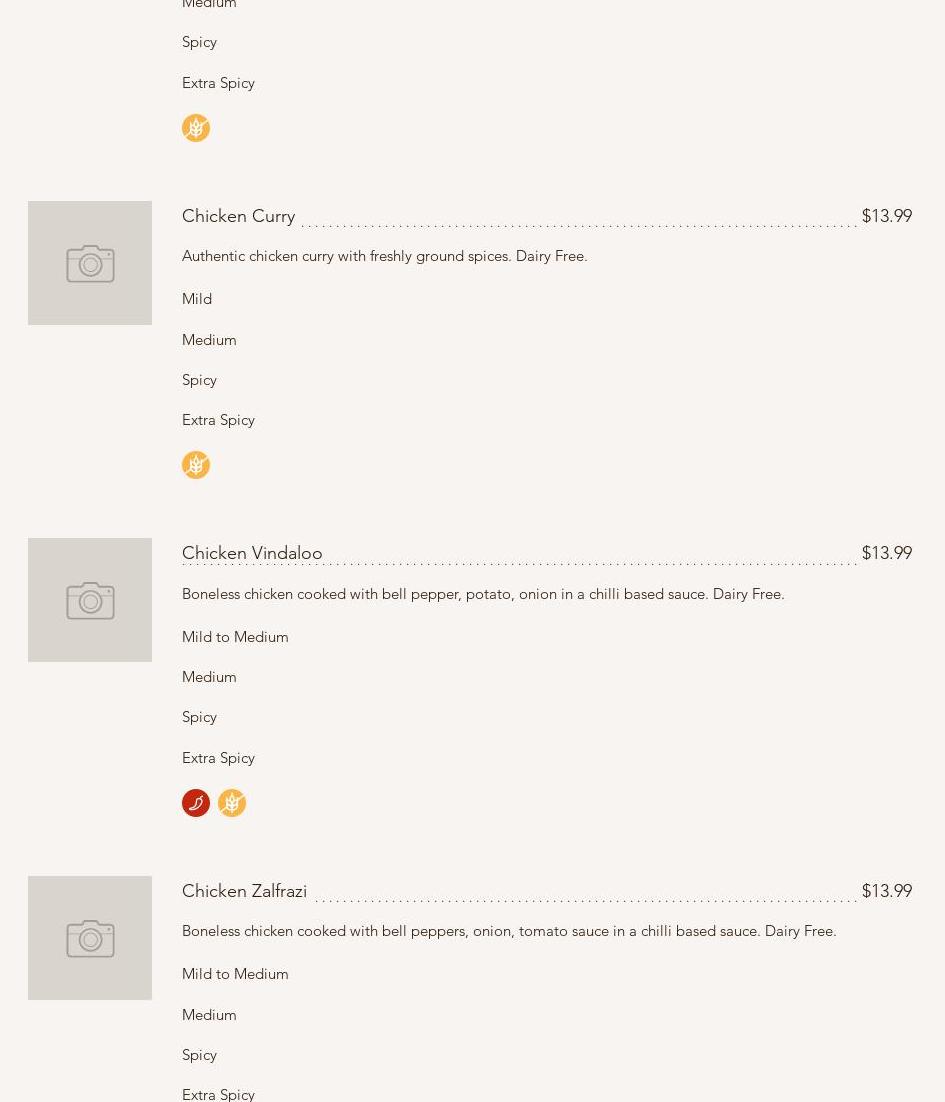Click the Chicken Vindaloo $13.99 price
Screen dimensions: 945x1102
coord(886,553)
